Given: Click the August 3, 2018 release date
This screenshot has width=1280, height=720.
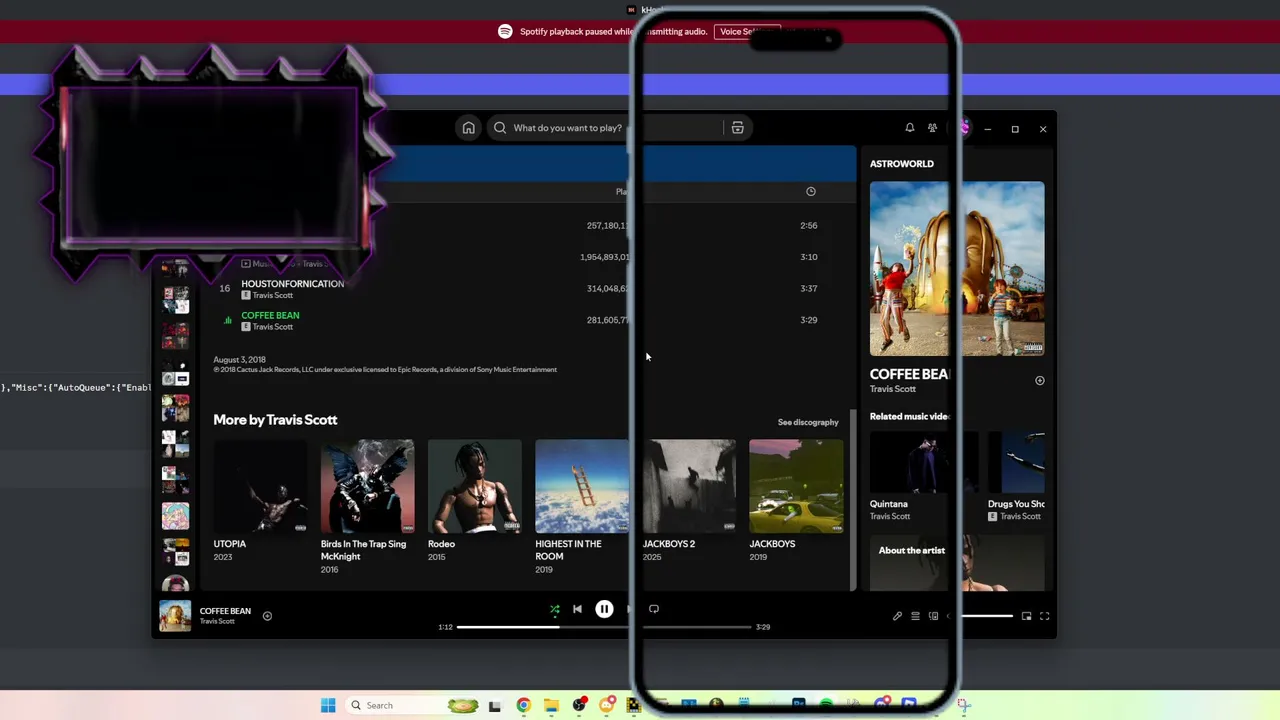Looking at the screenshot, I should point(239,360).
